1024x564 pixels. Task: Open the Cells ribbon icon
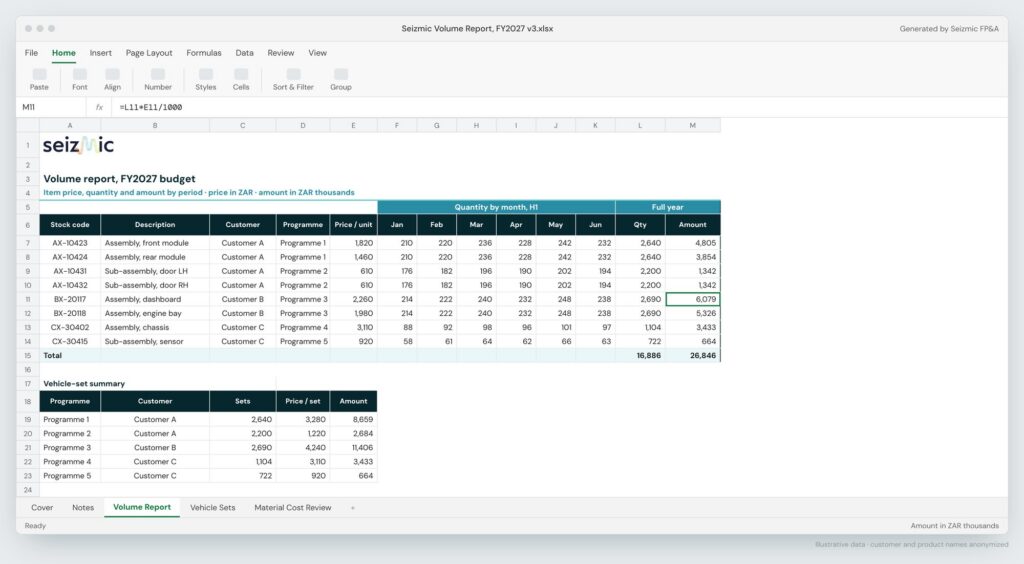(x=241, y=74)
